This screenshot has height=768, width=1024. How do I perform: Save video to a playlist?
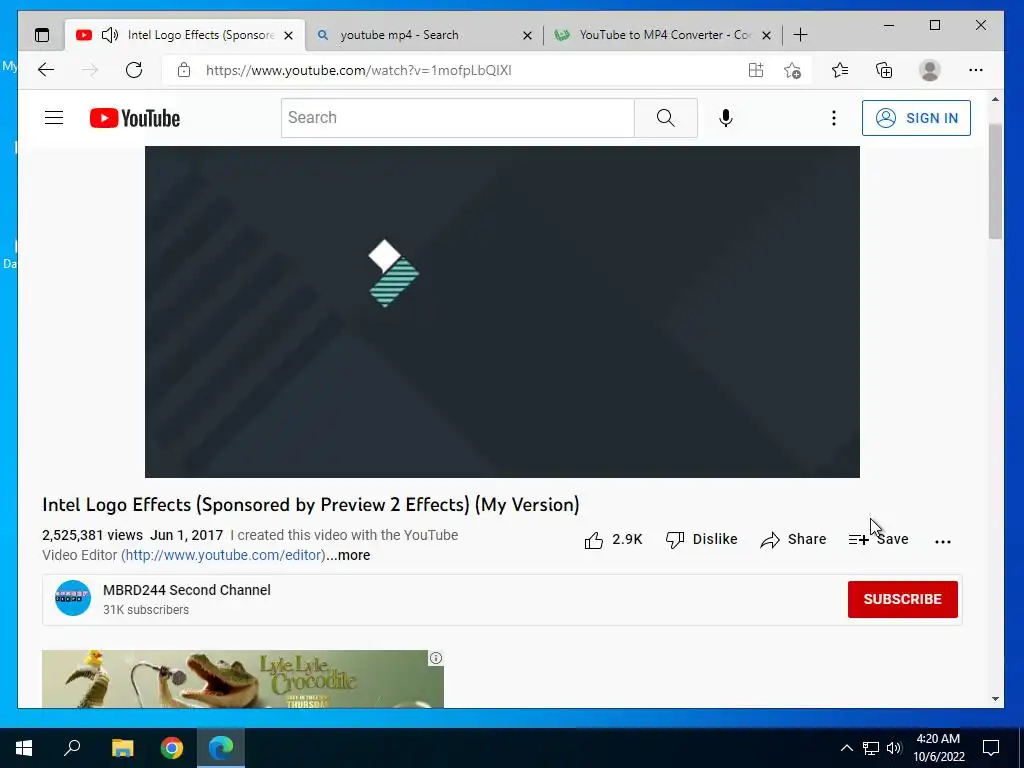pos(878,539)
